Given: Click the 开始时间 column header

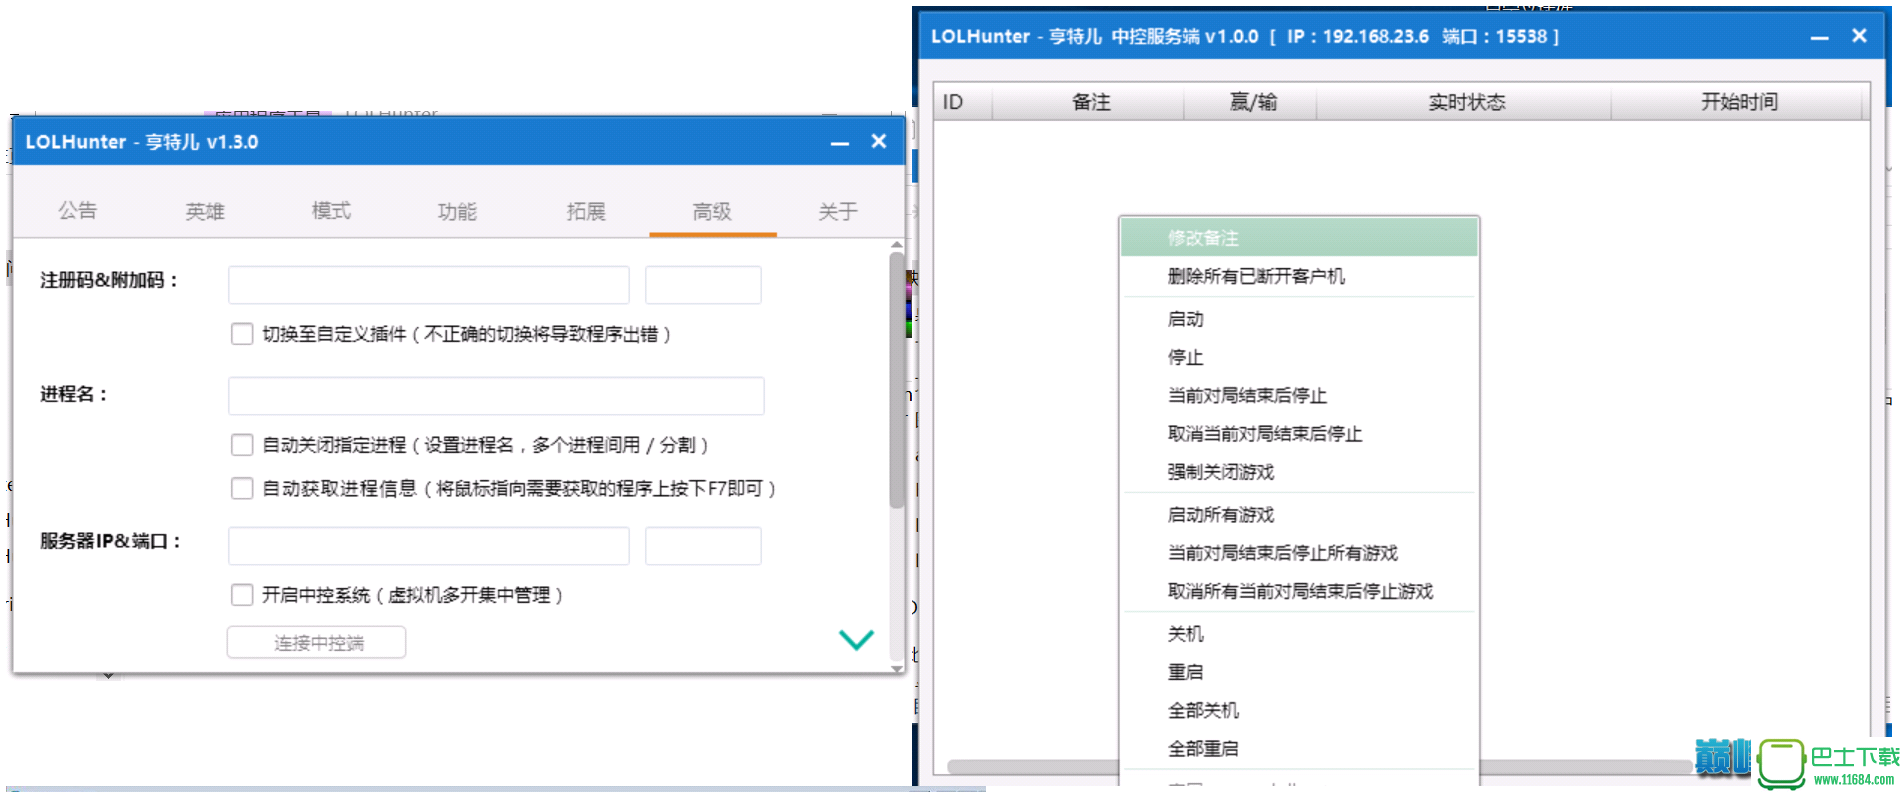Looking at the screenshot, I should [1738, 102].
